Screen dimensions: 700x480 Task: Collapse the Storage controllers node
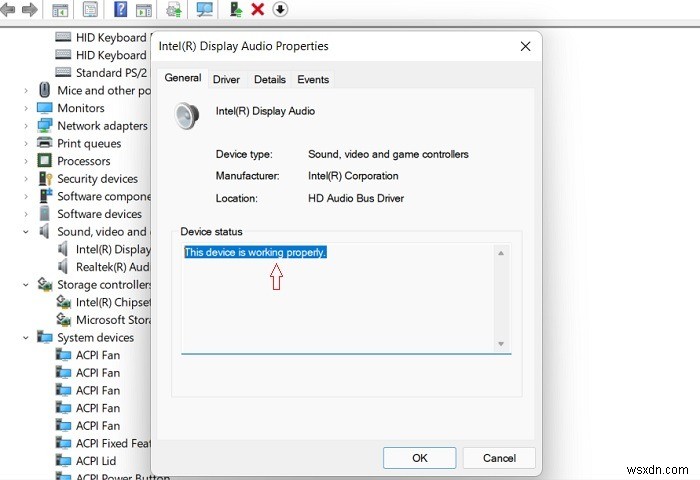26,284
